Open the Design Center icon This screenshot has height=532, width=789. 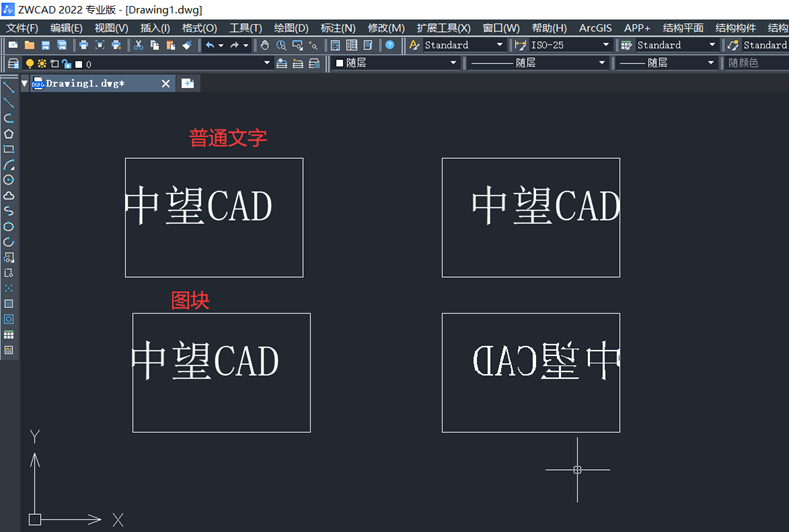coord(351,45)
